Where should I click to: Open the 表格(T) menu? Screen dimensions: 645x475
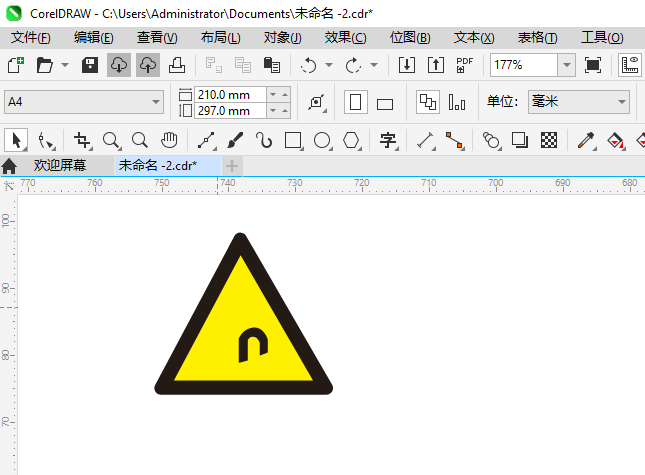[537, 38]
